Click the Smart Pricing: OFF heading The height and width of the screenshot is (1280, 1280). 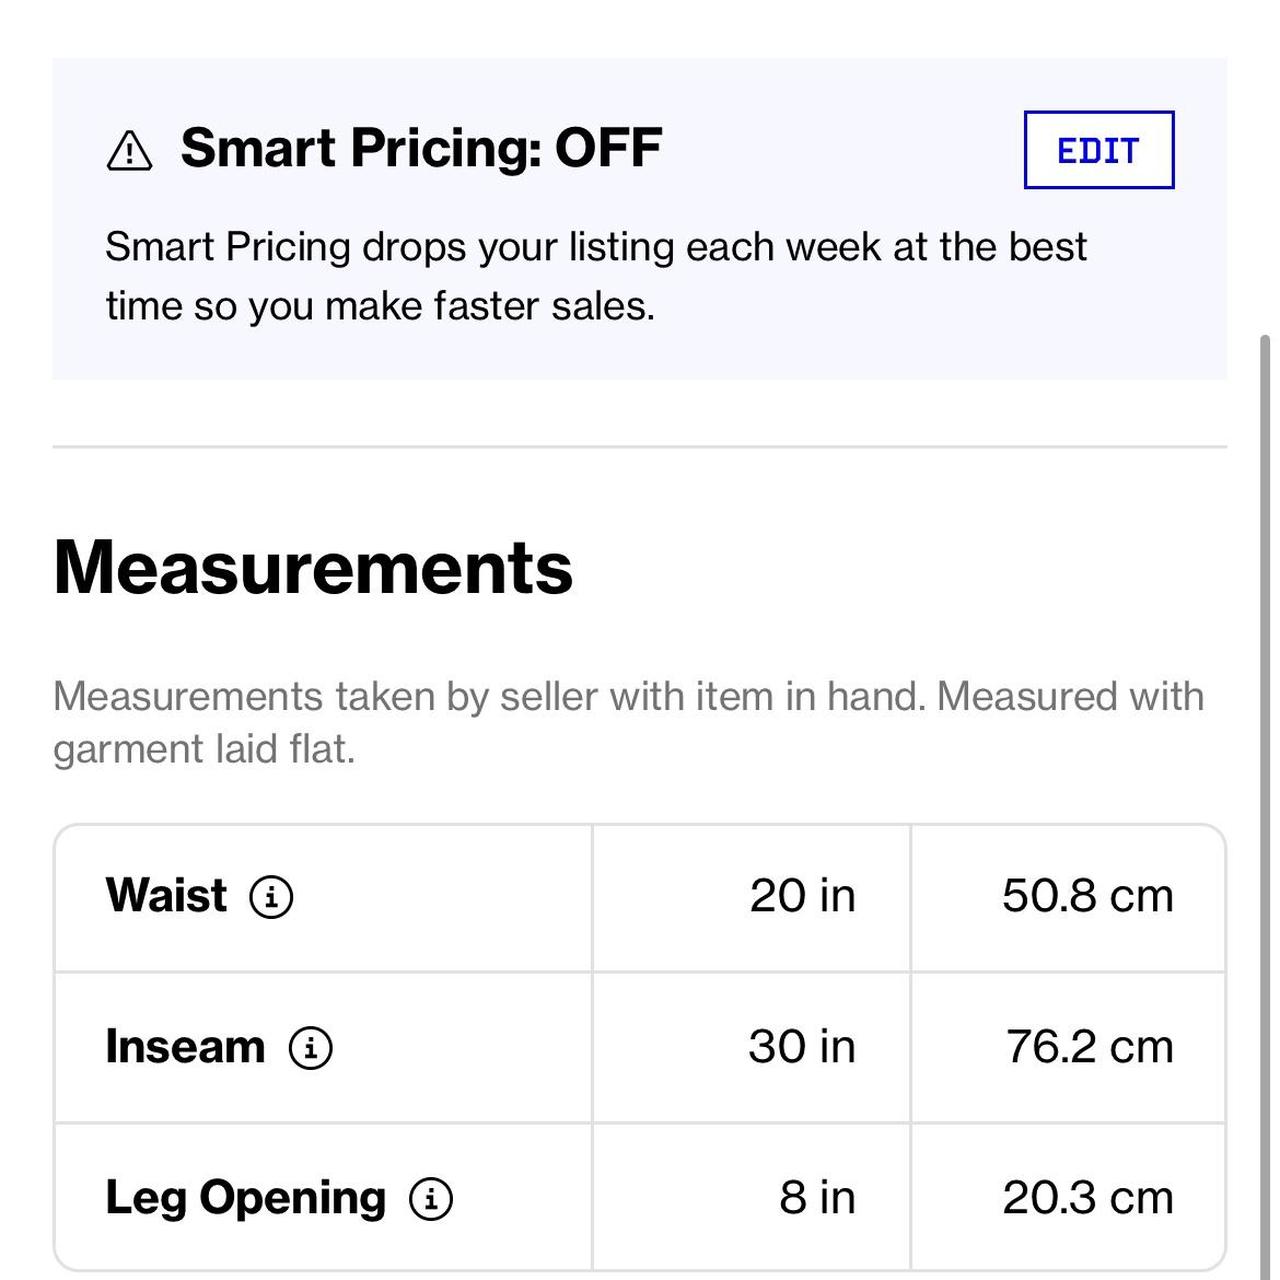(x=421, y=148)
